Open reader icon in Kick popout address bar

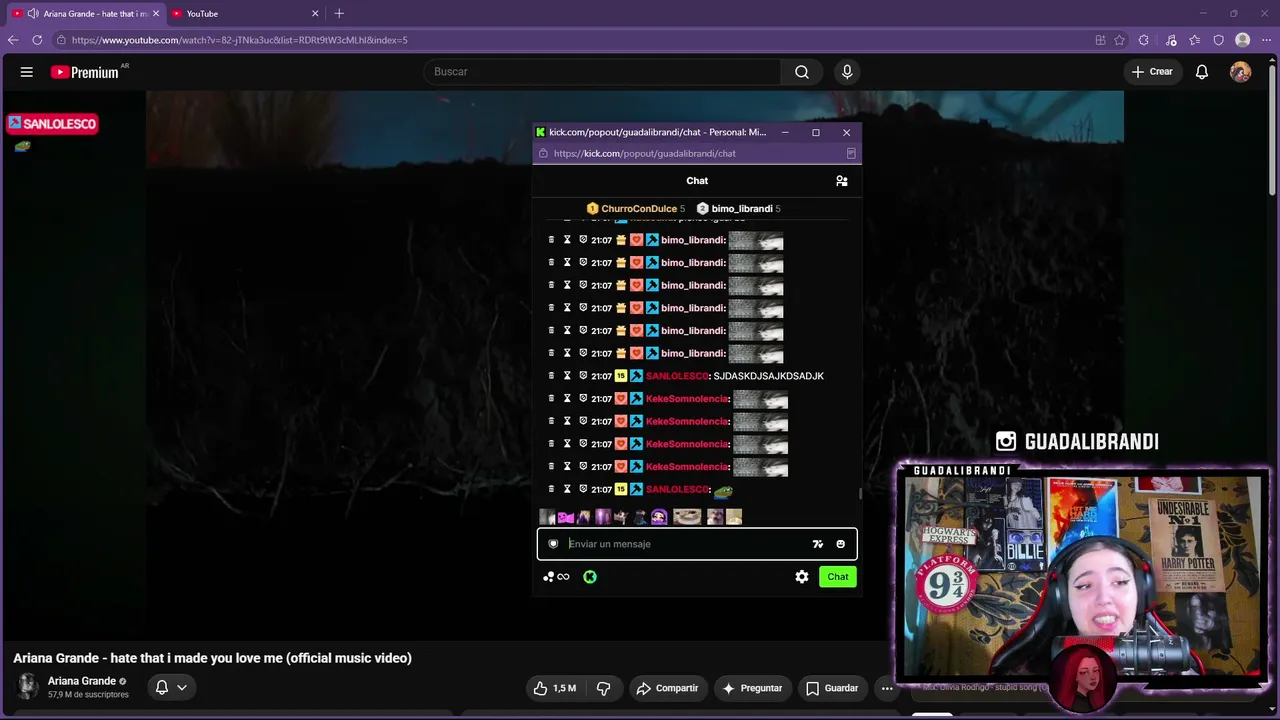pyautogui.click(x=851, y=154)
